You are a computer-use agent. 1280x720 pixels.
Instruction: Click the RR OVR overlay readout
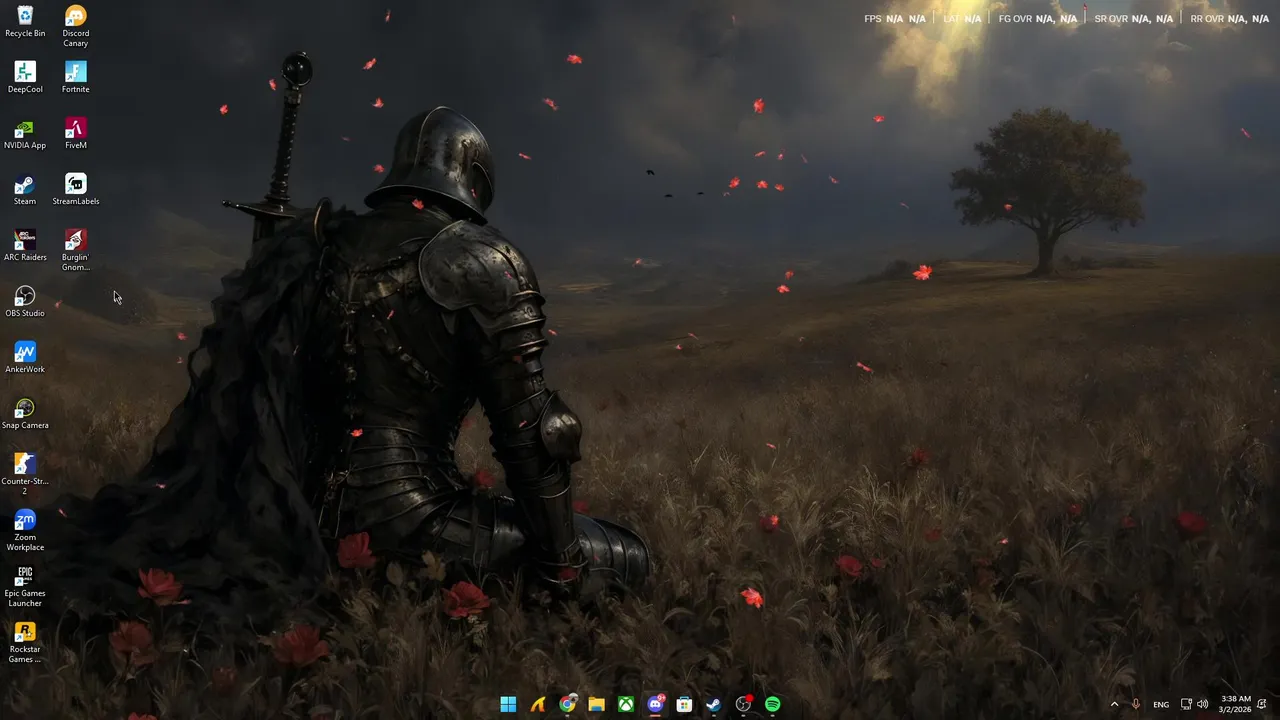[1230, 19]
